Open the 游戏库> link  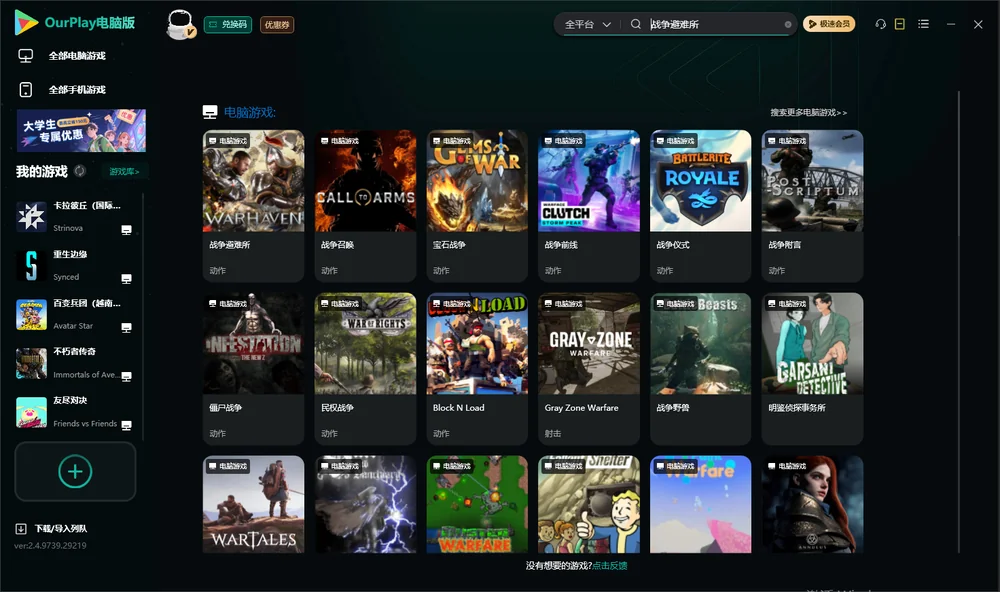tap(124, 172)
